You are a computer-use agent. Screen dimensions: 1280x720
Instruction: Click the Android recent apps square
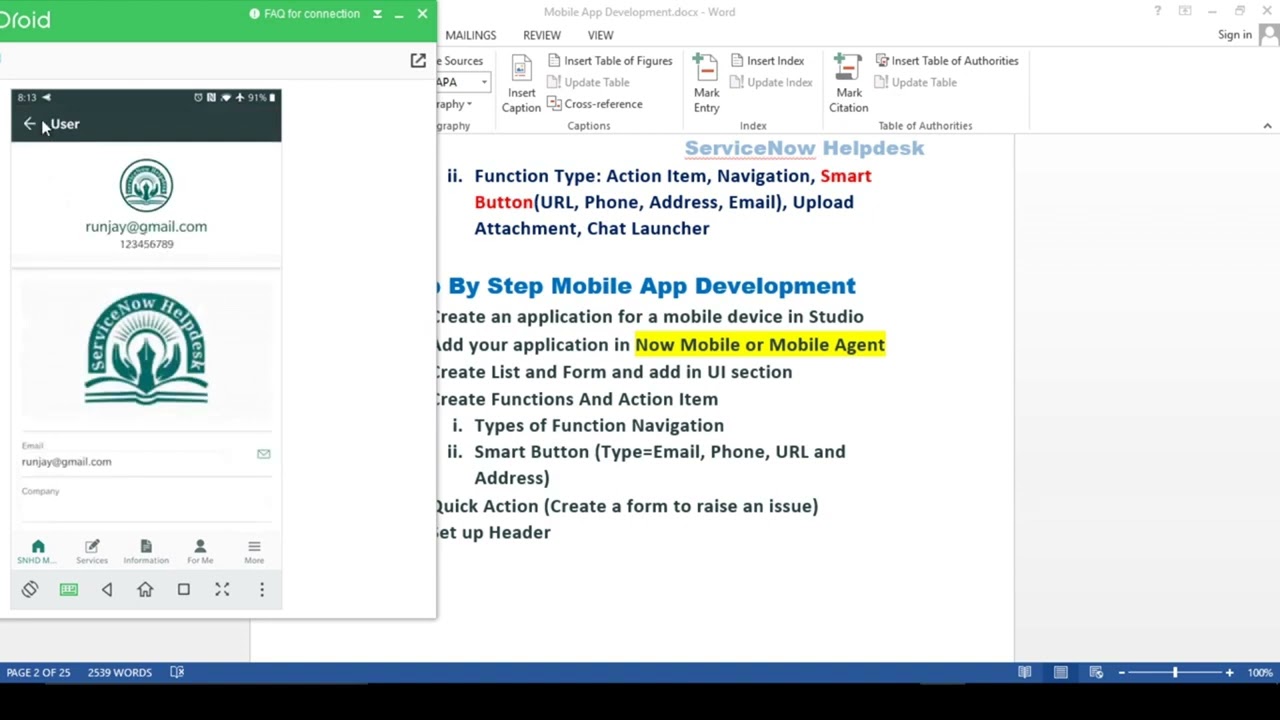click(x=184, y=590)
